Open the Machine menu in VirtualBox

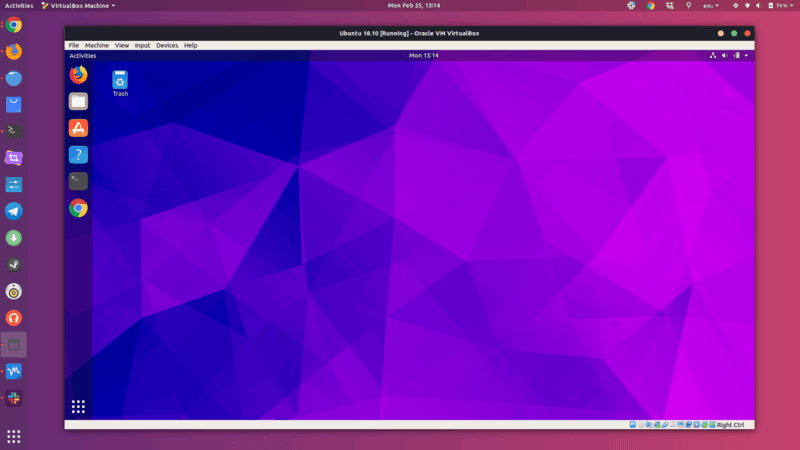tap(97, 45)
